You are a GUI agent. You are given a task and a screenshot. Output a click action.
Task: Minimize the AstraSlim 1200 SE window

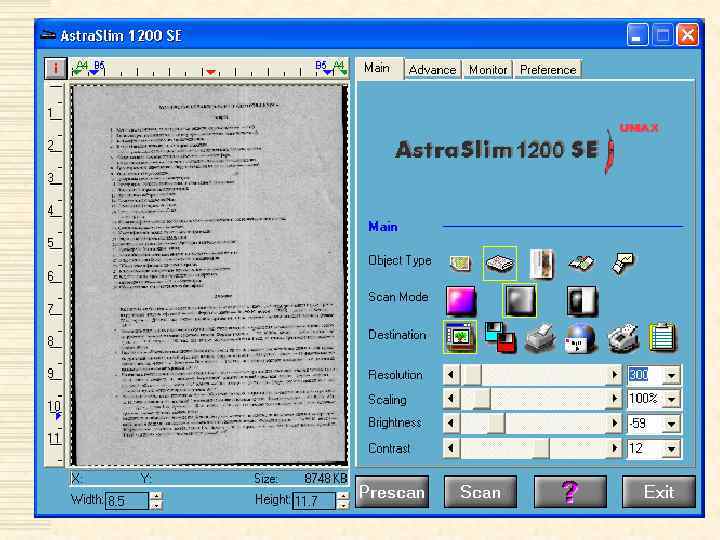637,35
